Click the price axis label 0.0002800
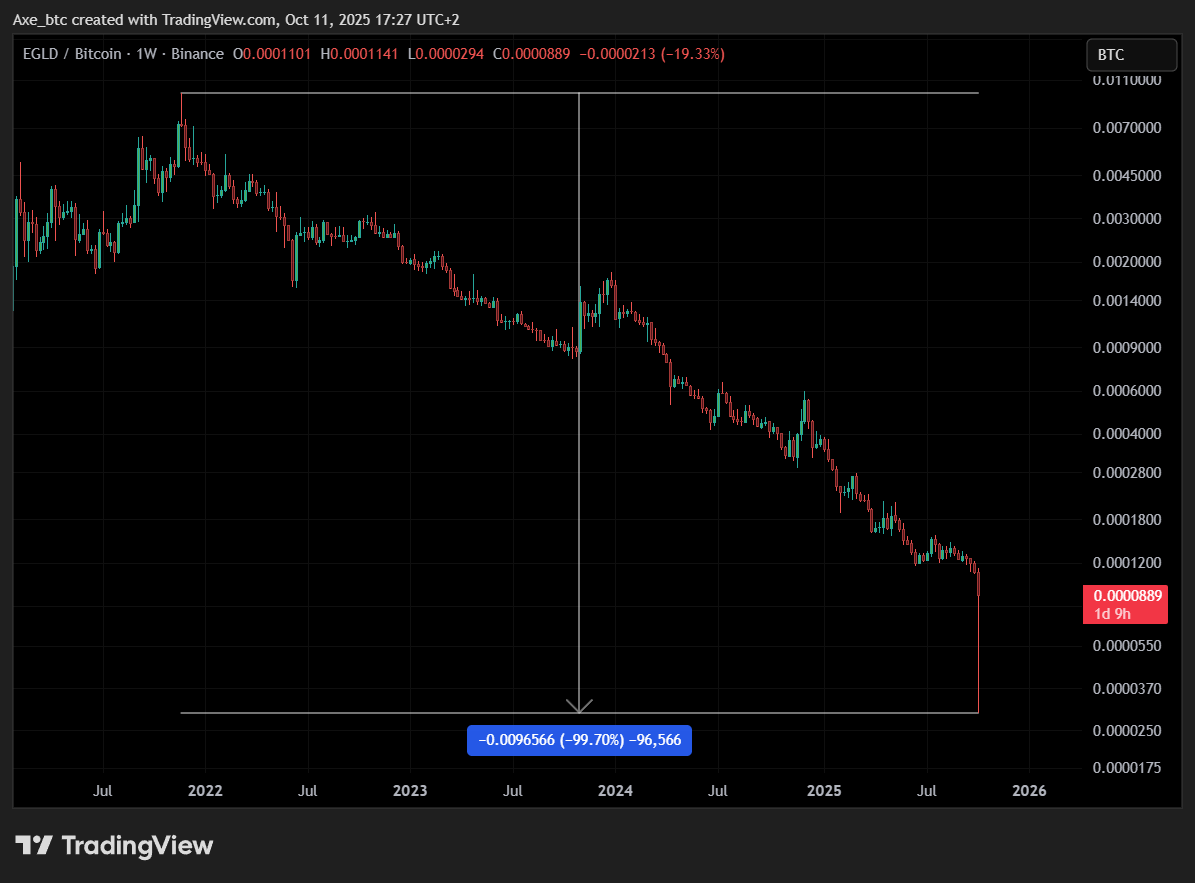Screen dimensions: 1195x883 click(x=1127, y=473)
